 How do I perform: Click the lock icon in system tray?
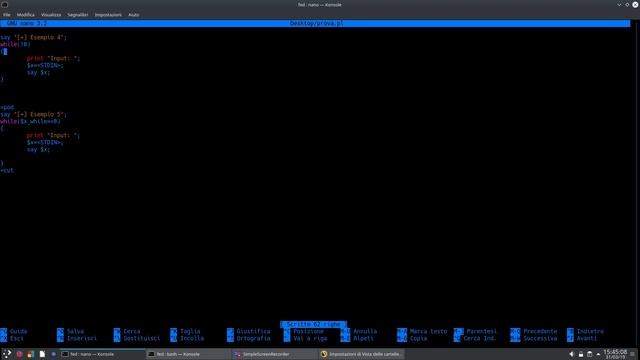pyautogui.click(x=580, y=354)
